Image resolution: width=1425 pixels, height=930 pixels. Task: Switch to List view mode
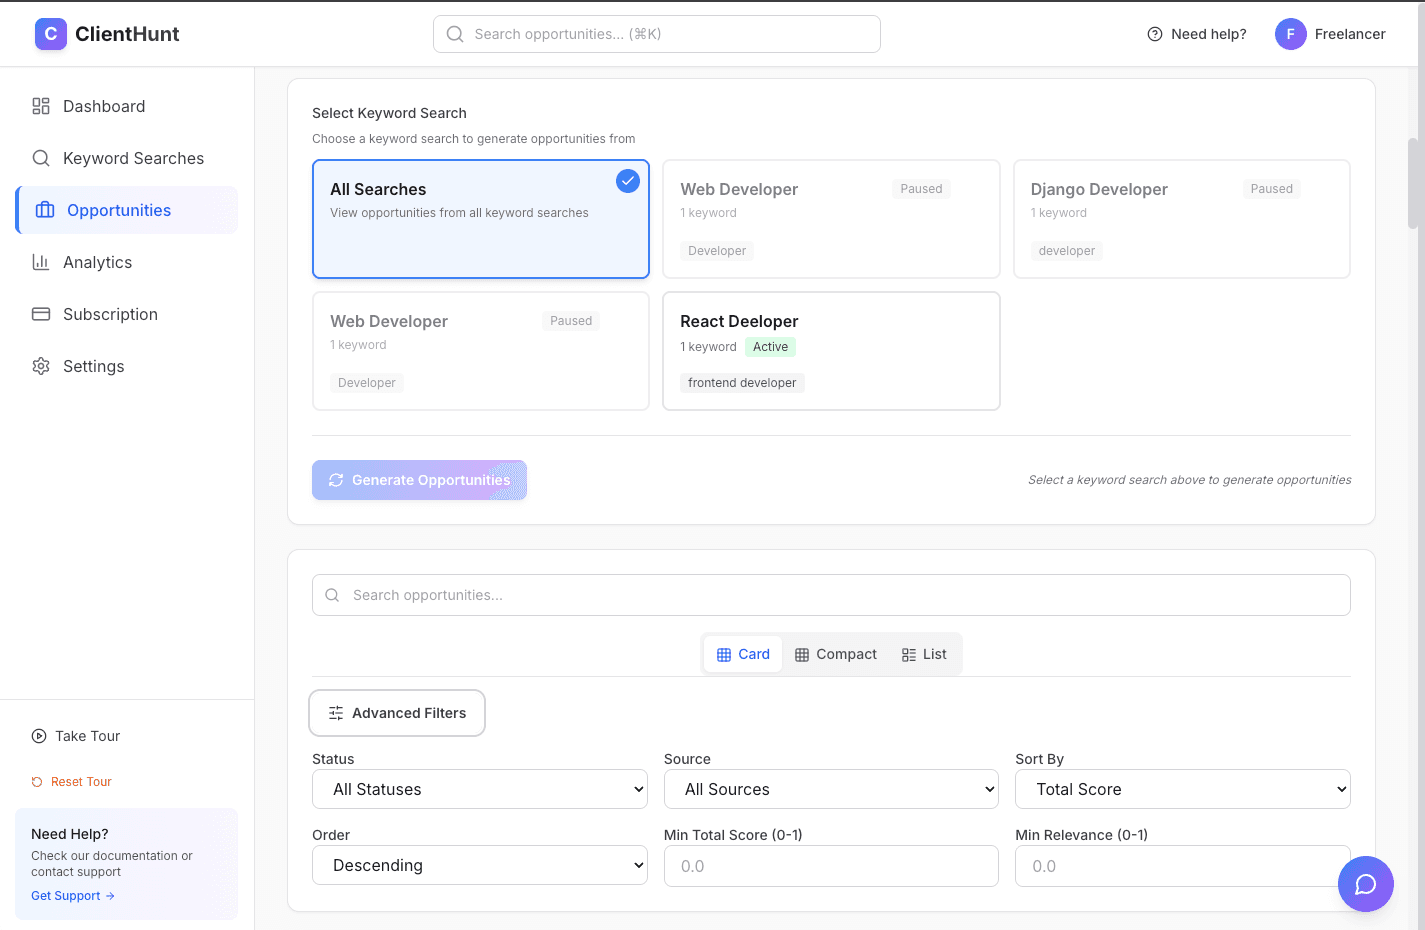(923, 653)
